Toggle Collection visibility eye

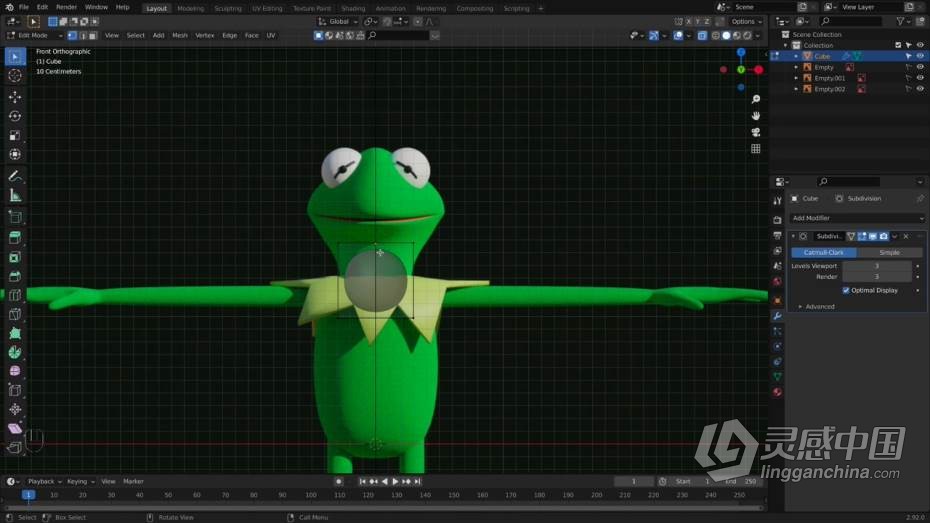click(x=920, y=45)
